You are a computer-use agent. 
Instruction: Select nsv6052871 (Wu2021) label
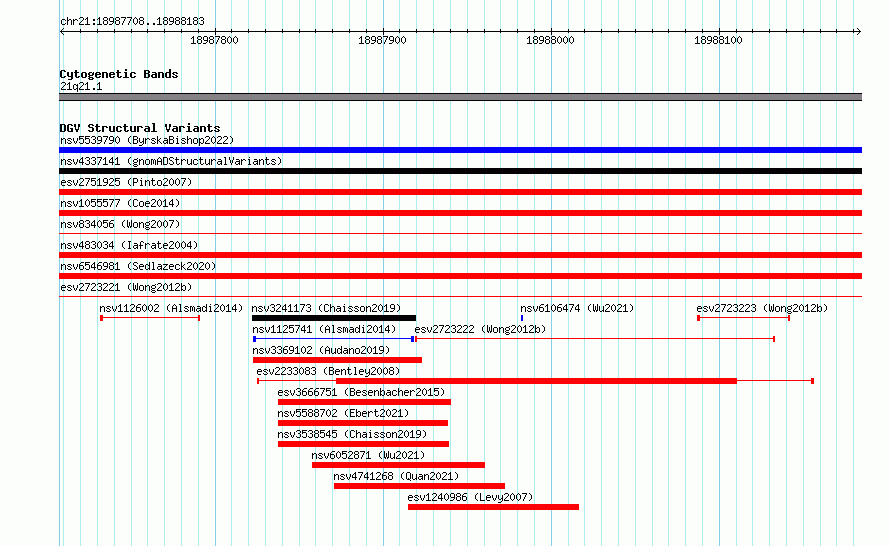tap(368, 455)
